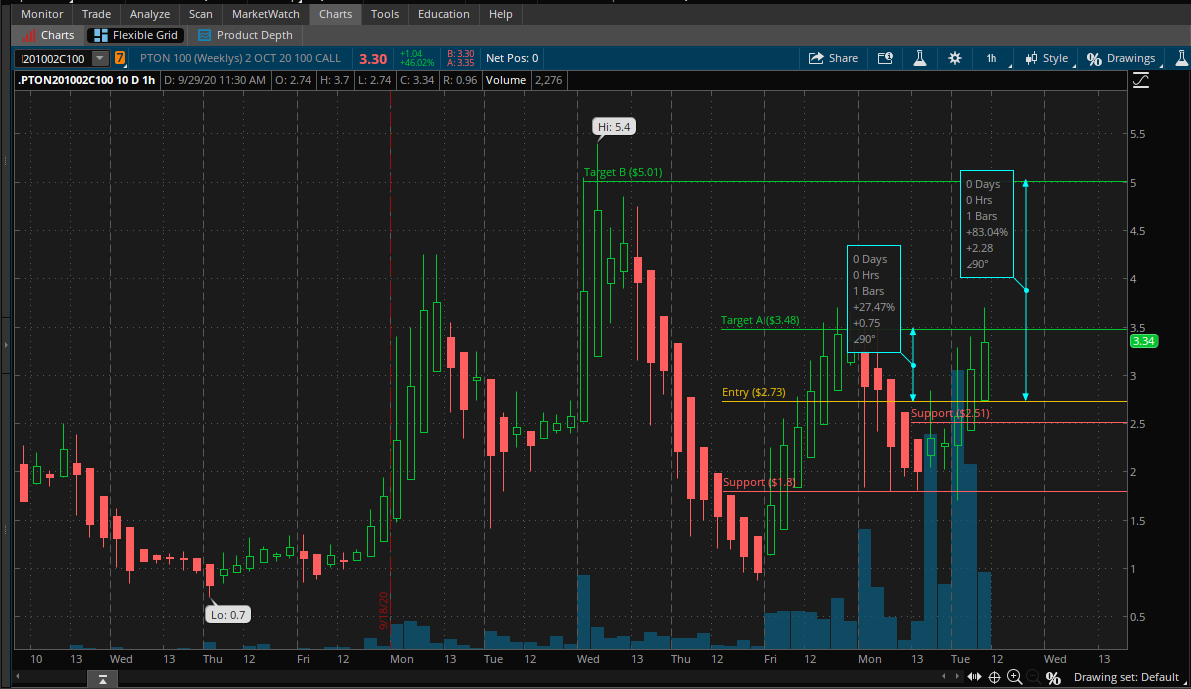Open Edit Studies flask icon
The image size is (1191, 689).
click(920, 58)
